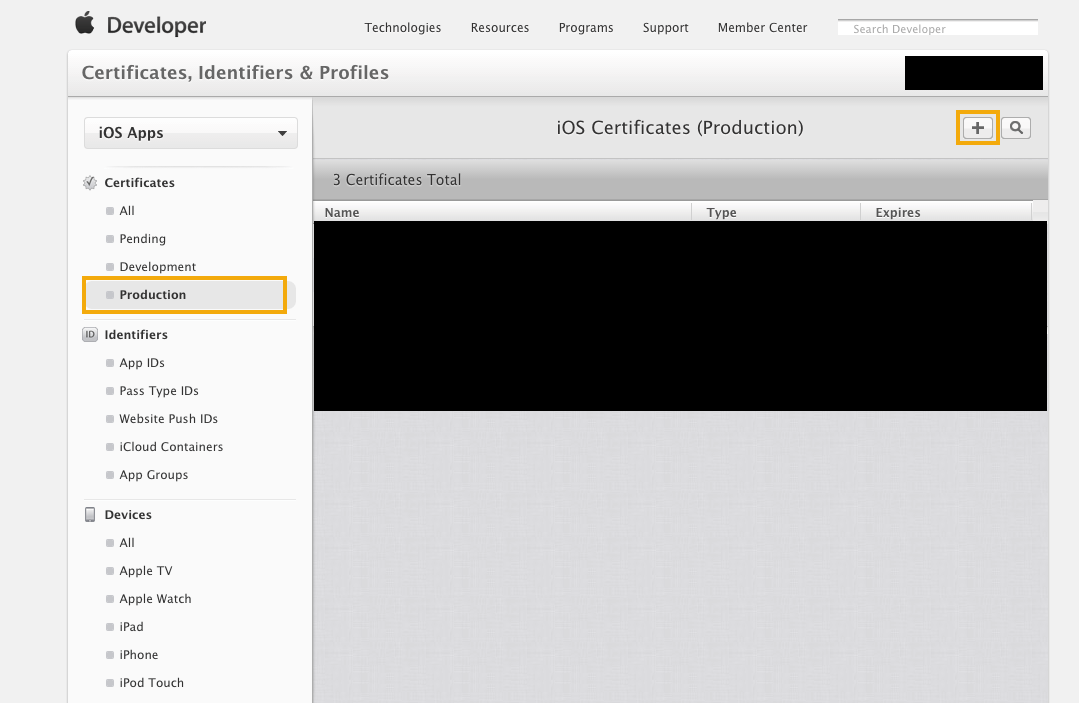This screenshot has width=1079, height=703.
Task: Select the Production certificates filter
Action: pyautogui.click(x=152, y=294)
